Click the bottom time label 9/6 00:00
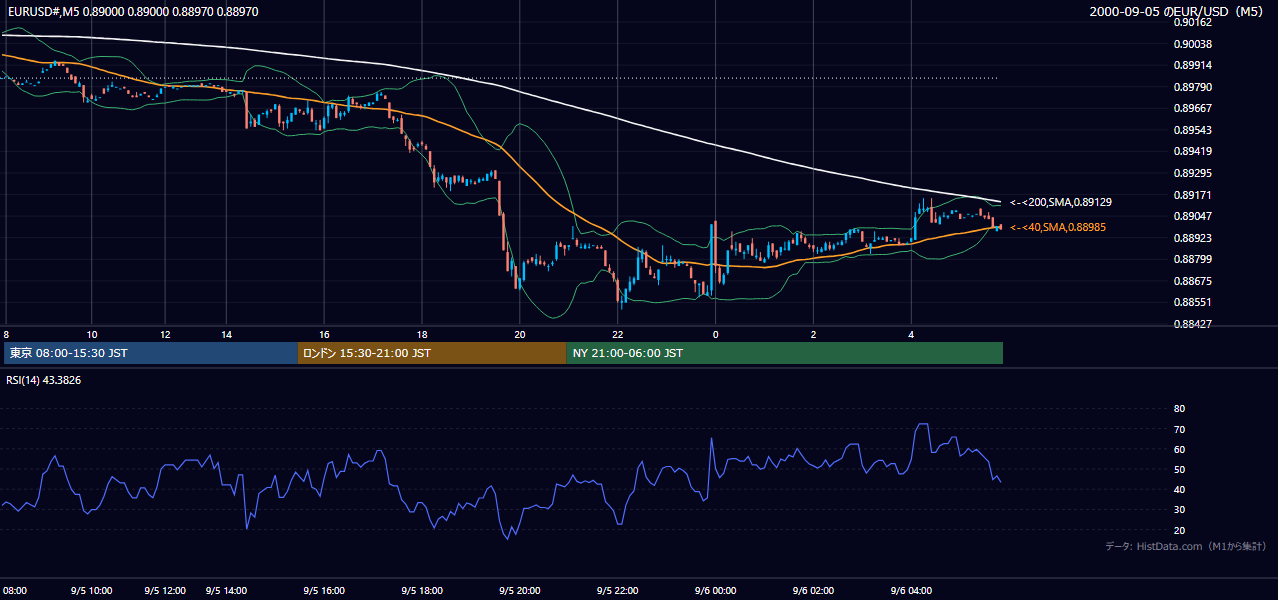This screenshot has height=600, width=1278. pos(715,591)
